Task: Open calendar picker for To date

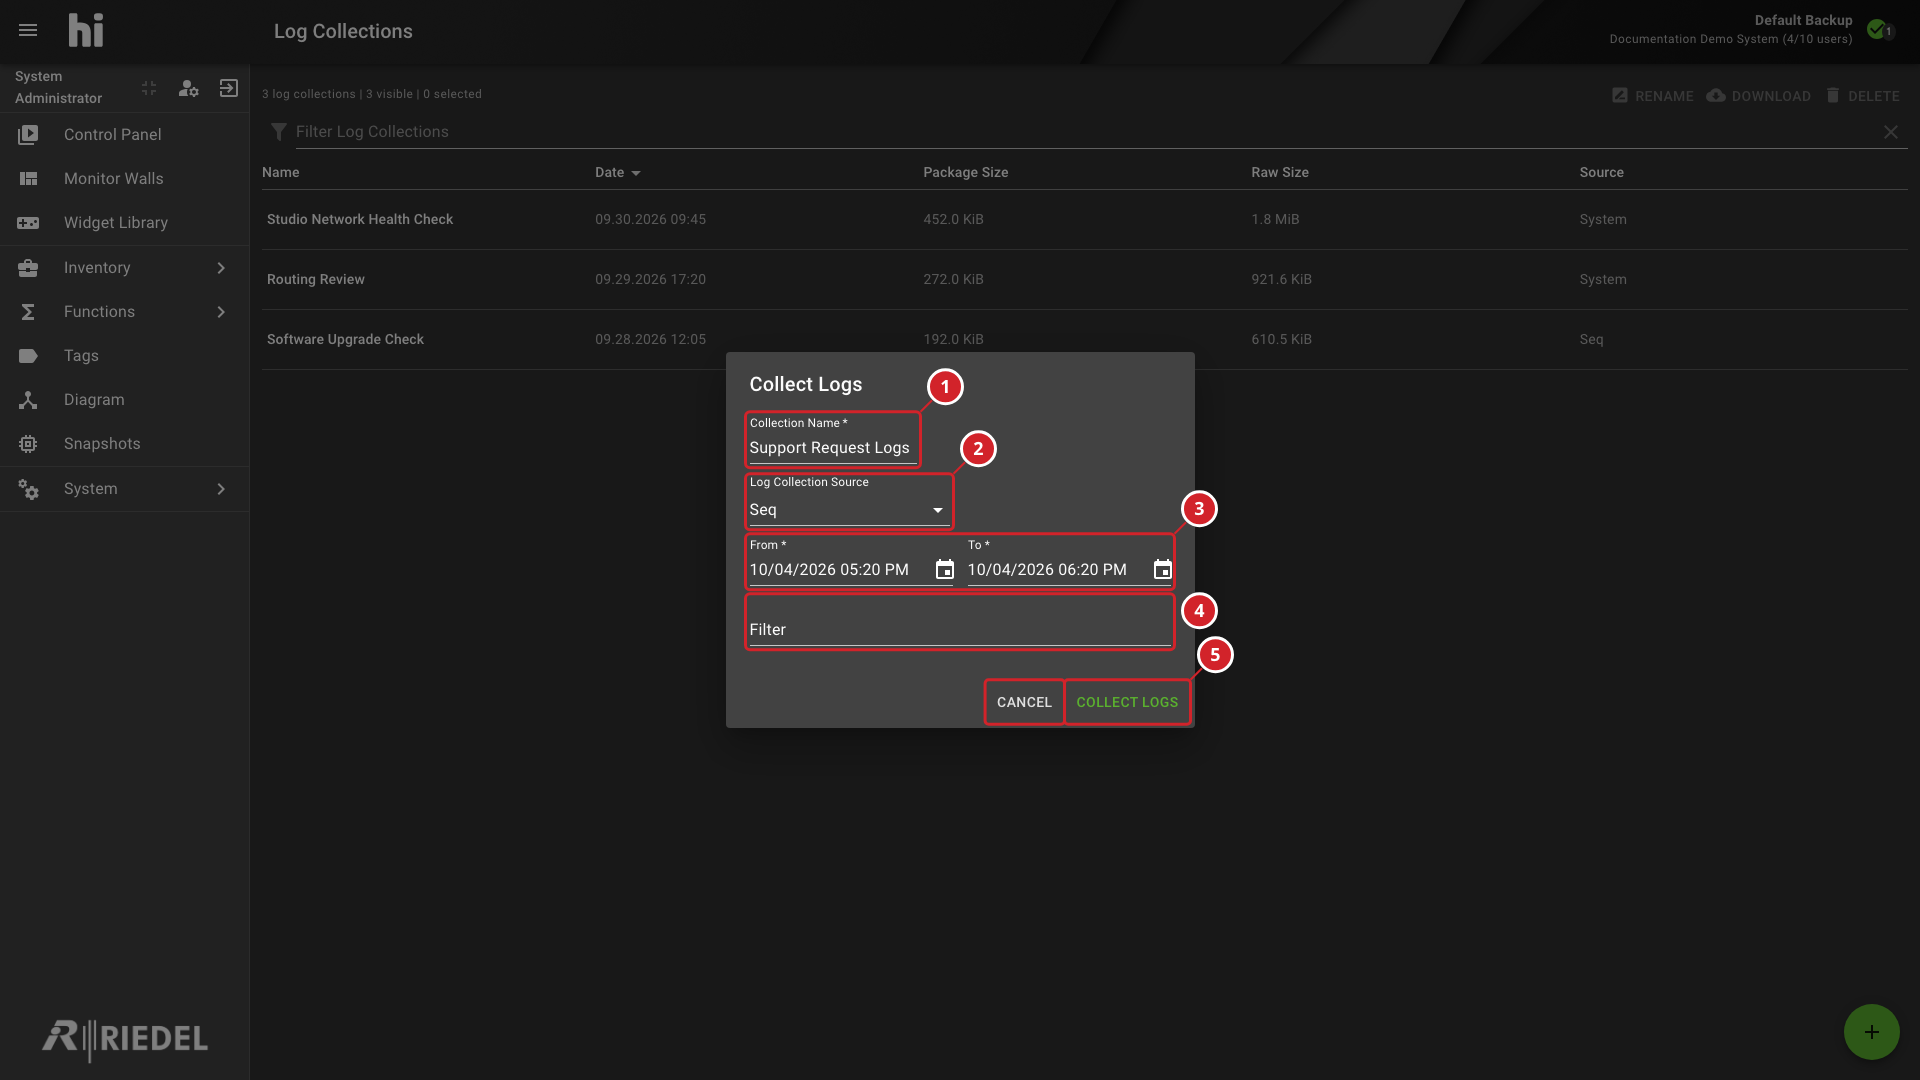Action: 1162,570
